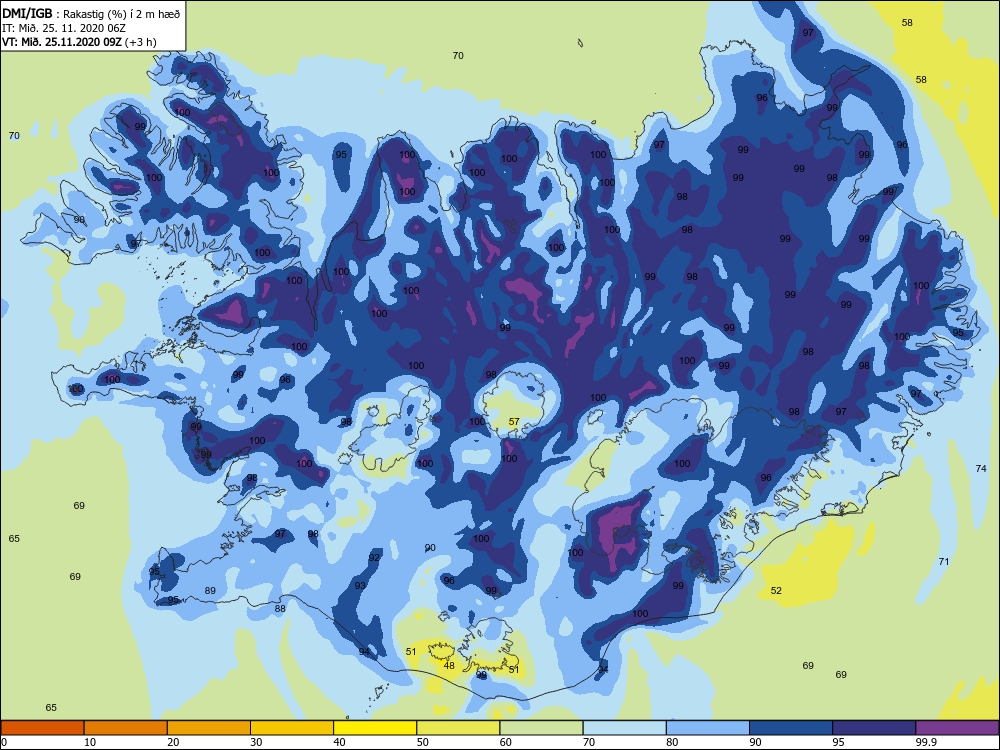This screenshot has width=1000, height=750.
Task: Click the 'VT: Mið. 25.11.2020 09Z (+3 h)' line
Action: pyautogui.click(x=79, y=42)
